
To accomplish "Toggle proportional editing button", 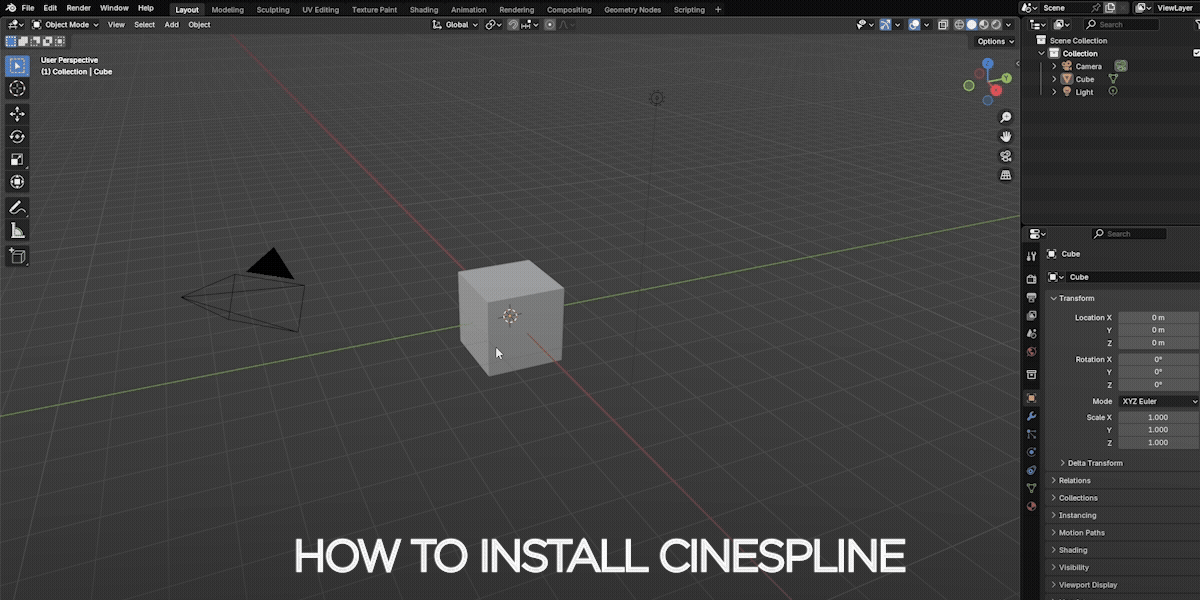I will (x=550, y=24).
